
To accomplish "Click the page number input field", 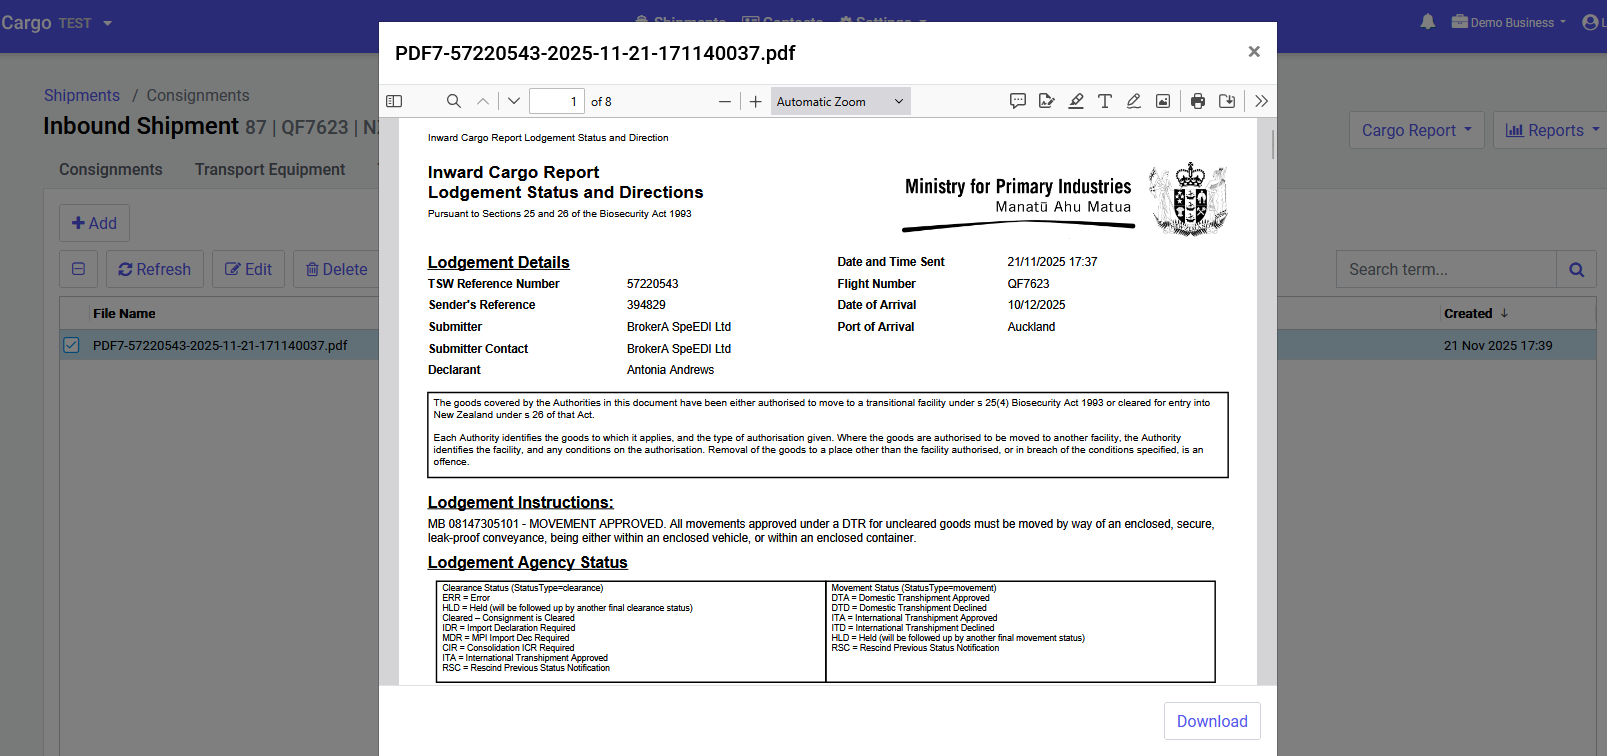I will (556, 101).
